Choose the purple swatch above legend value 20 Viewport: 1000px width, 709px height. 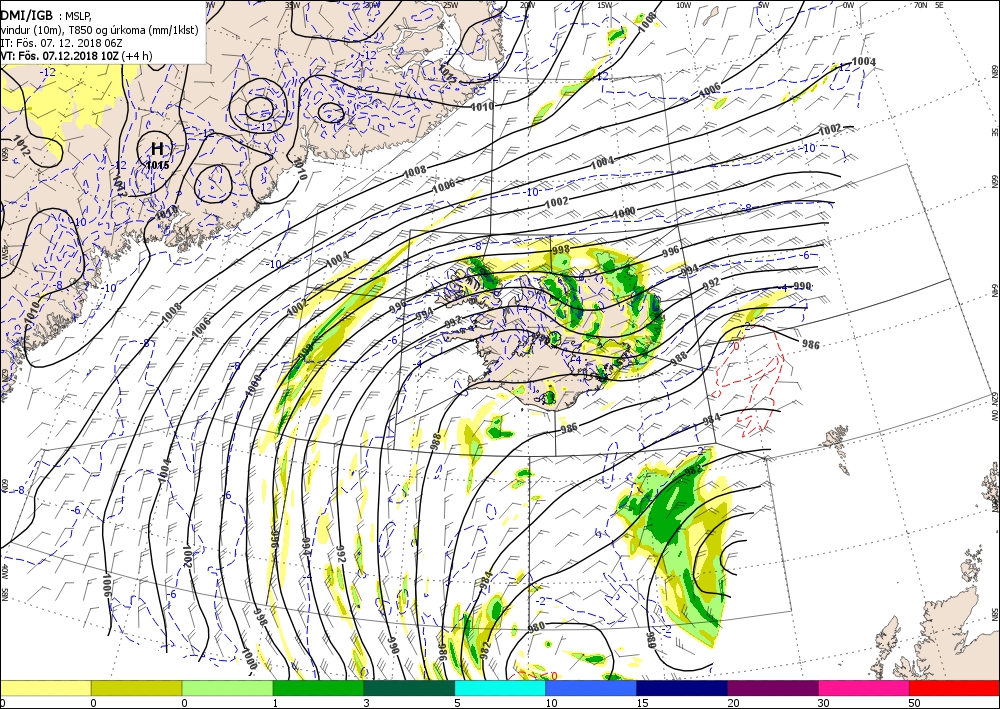pos(772,687)
